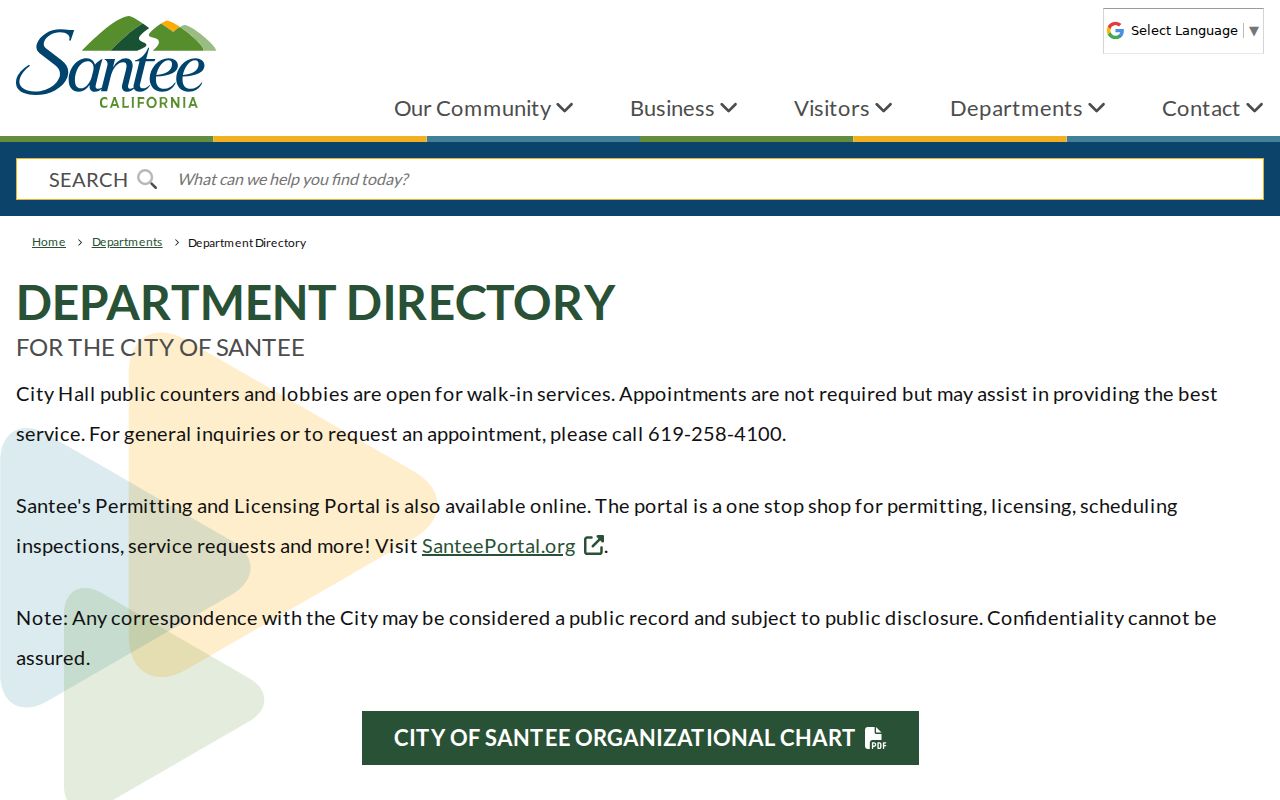Click the phone number 619-258-4100
Image resolution: width=1280 pixels, height=800 pixels.
coord(715,434)
